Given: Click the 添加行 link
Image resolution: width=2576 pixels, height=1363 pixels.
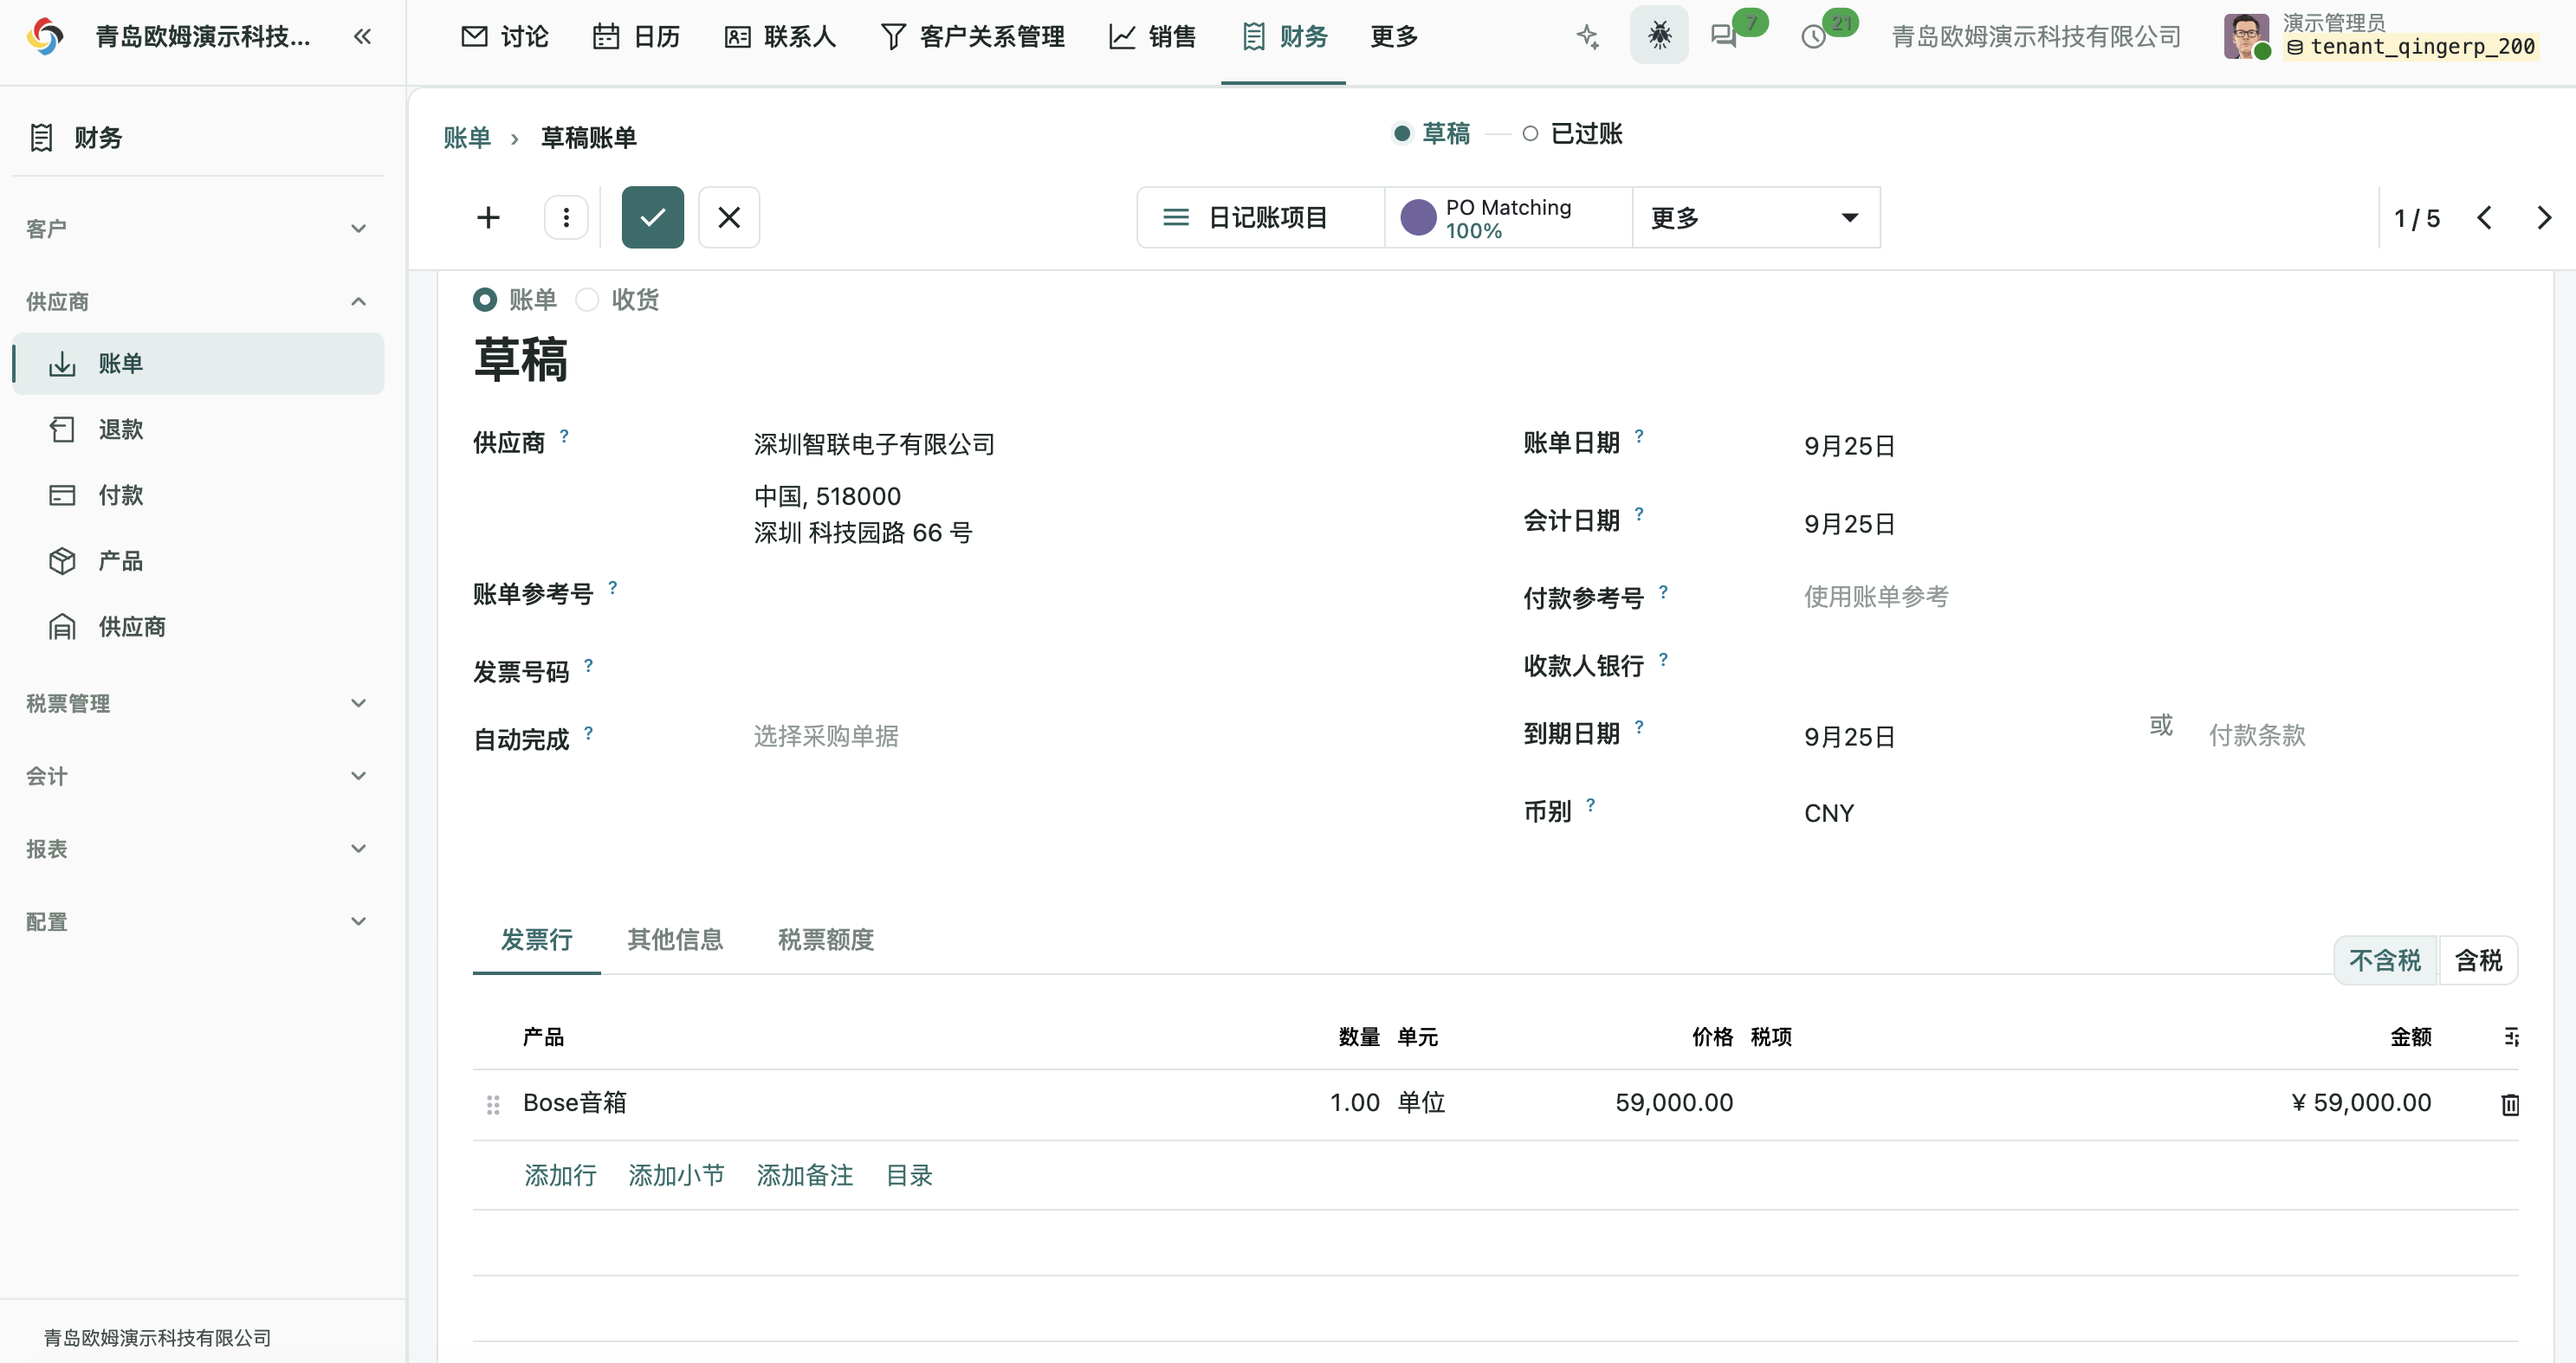Looking at the screenshot, I should point(560,1175).
